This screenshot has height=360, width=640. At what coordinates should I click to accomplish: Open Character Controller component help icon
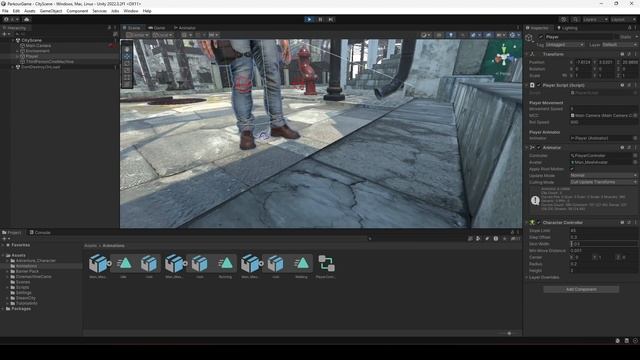pos(622,222)
